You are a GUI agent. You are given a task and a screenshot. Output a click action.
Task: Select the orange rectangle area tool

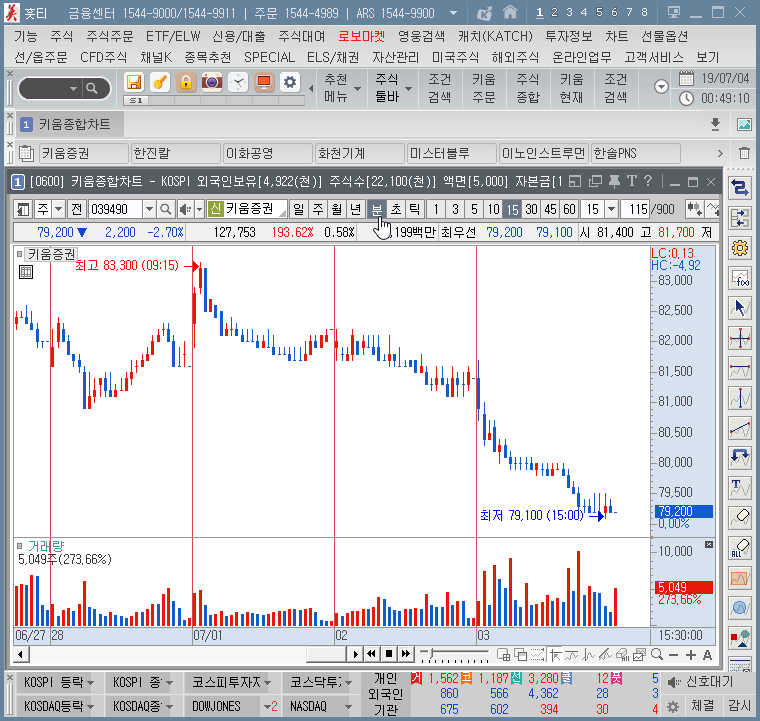pyautogui.click(x=740, y=578)
